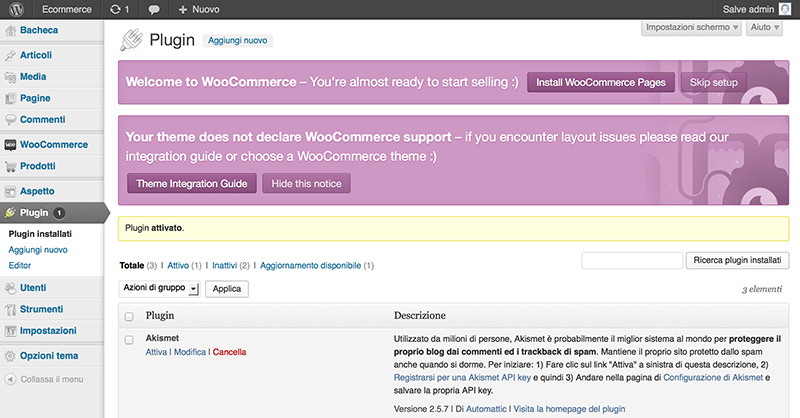Click the Commenti speech bubble icon
This screenshot has height=418, width=800.
click(x=10, y=119)
